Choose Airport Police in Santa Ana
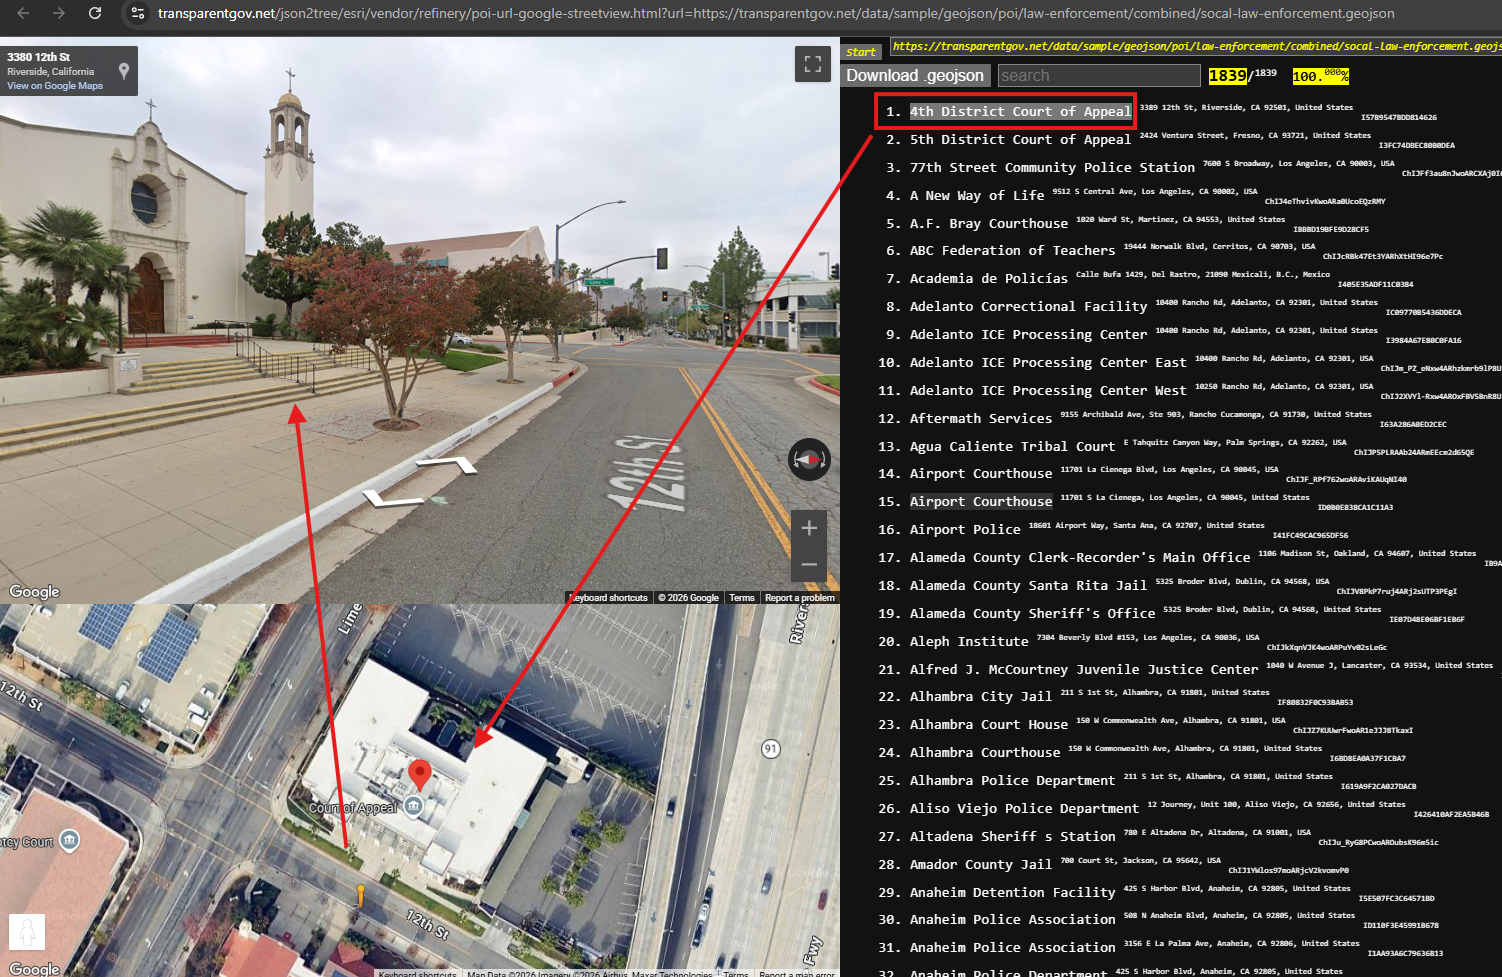The width and height of the screenshot is (1502, 977). pyautogui.click(x=965, y=530)
